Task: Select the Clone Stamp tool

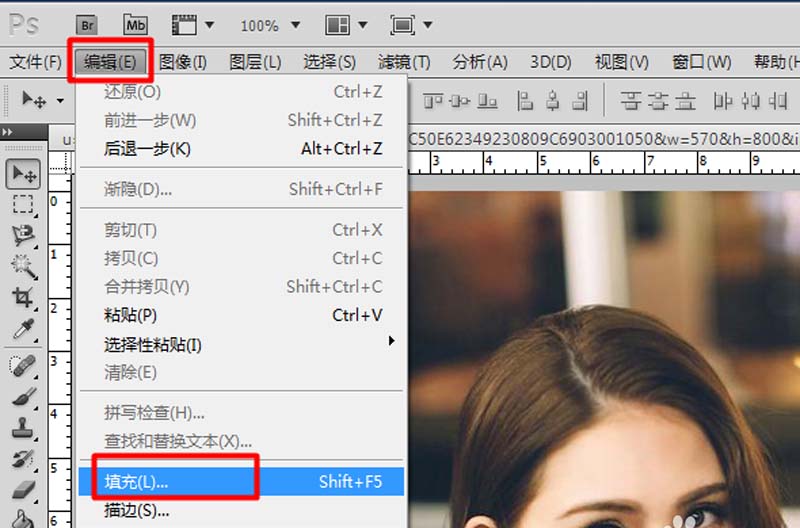Action: click(23, 429)
